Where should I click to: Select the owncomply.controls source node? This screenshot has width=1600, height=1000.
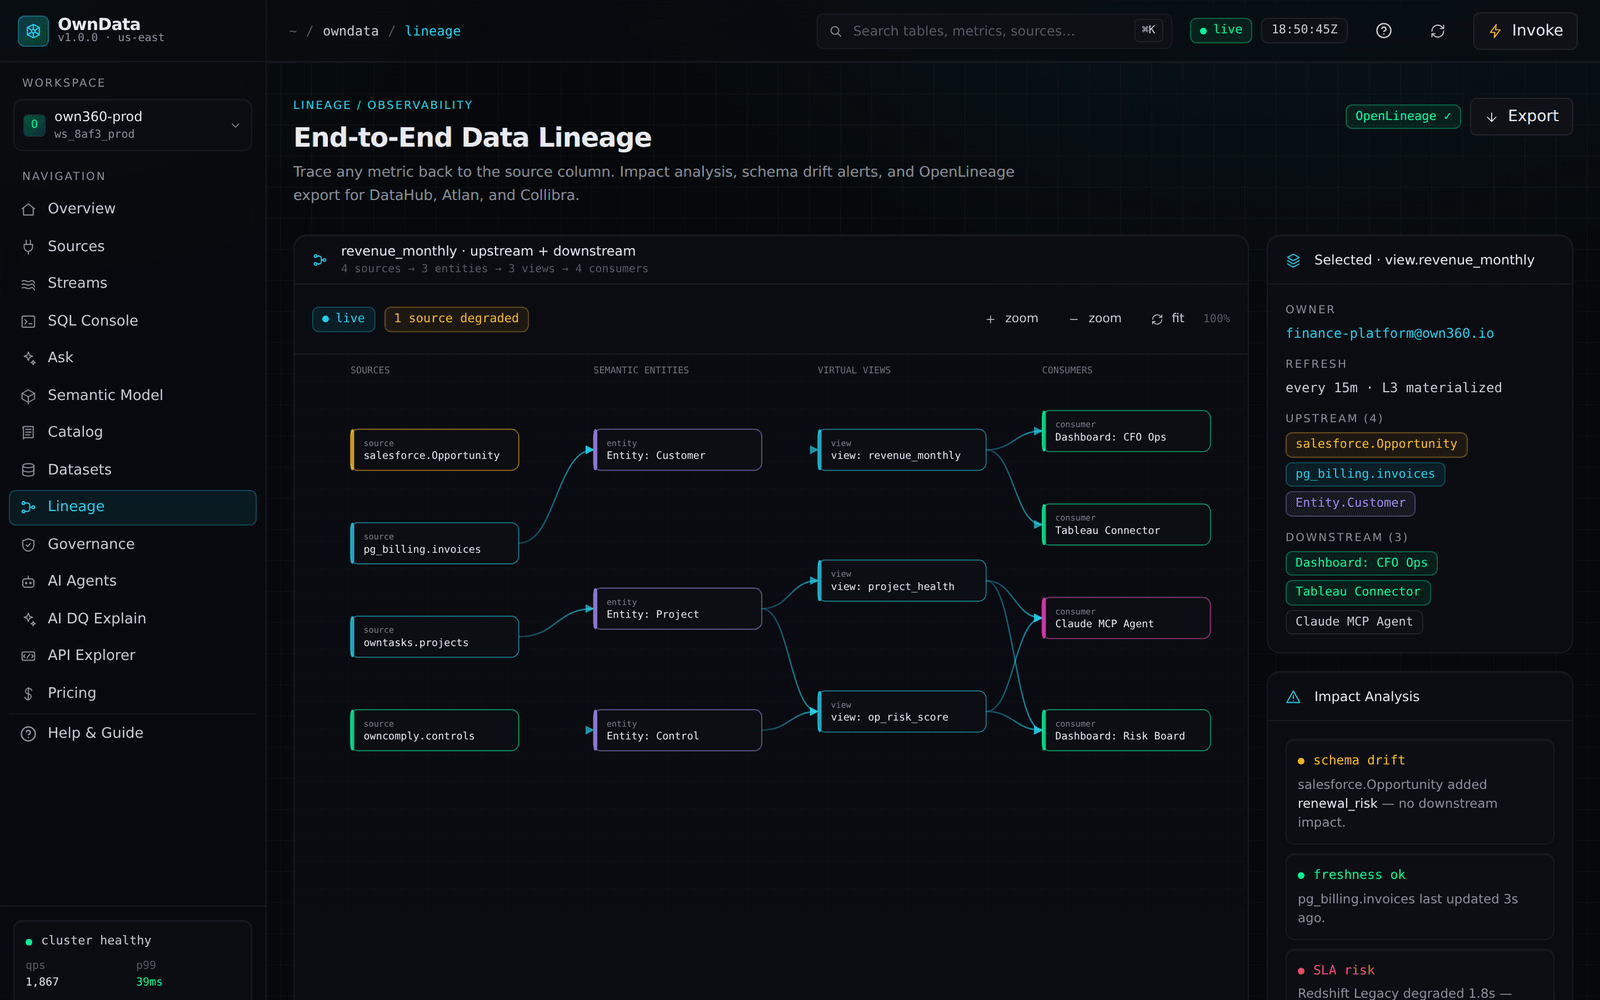coord(434,730)
